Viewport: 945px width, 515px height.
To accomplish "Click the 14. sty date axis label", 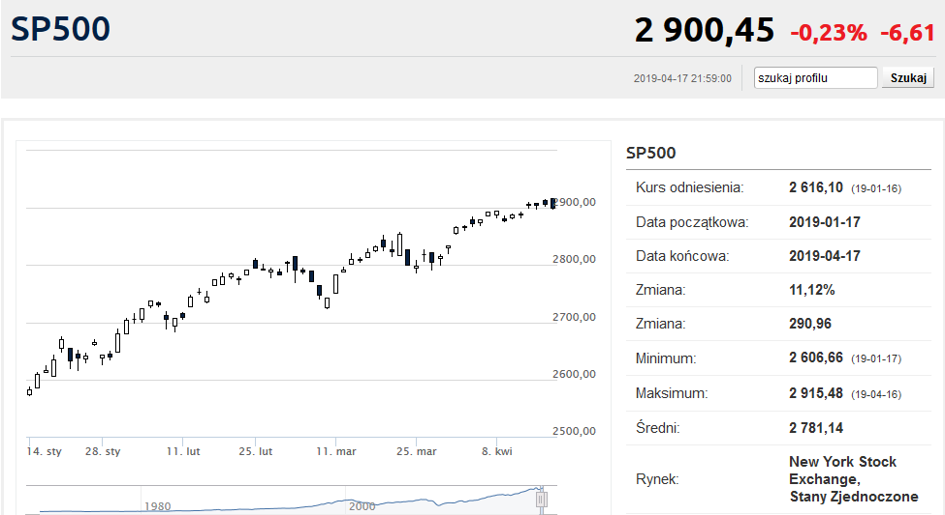I will pos(44,451).
